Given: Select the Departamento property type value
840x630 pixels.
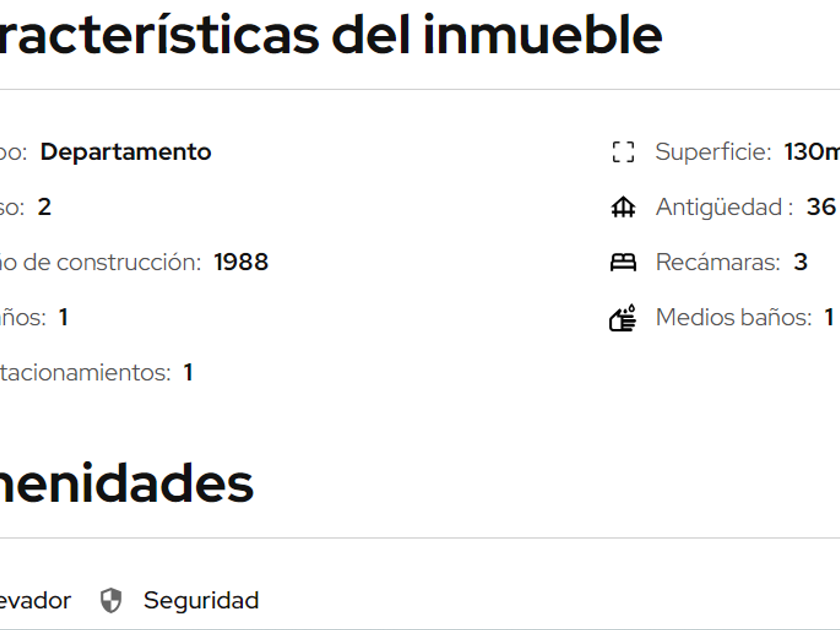Looking at the screenshot, I should 126,152.
